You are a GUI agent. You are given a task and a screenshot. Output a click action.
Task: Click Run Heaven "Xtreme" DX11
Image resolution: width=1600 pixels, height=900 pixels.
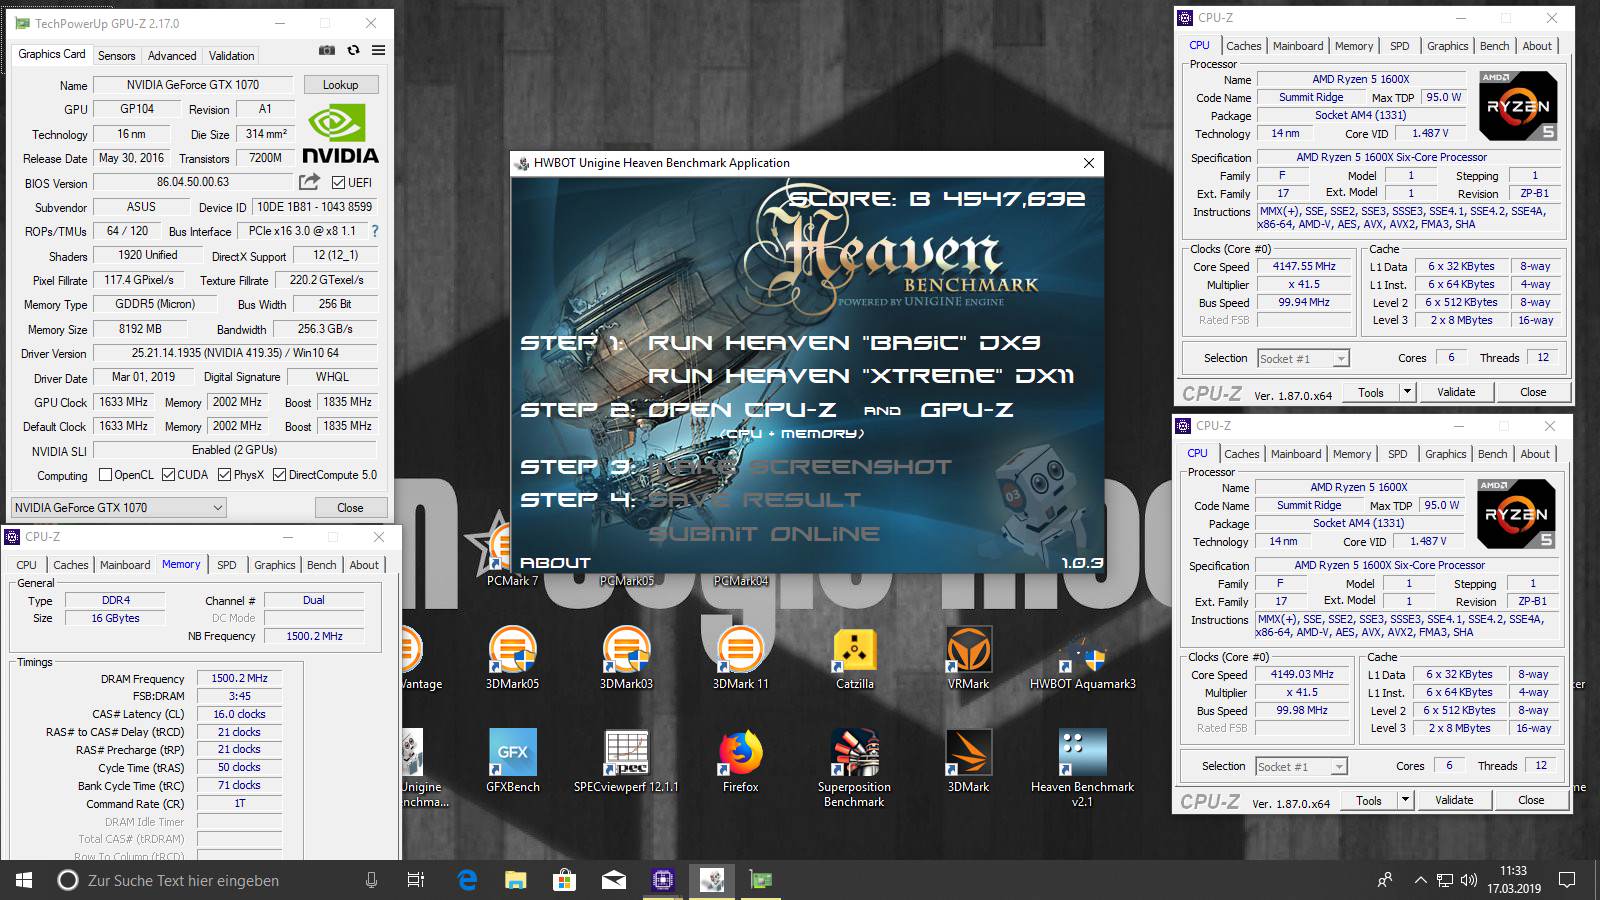click(x=861, y=376)
